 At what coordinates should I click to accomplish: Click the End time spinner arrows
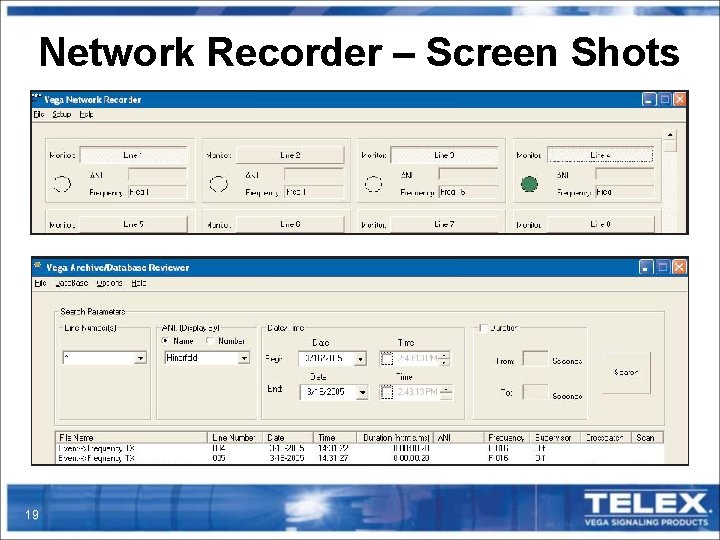click(x=446, y=392)
